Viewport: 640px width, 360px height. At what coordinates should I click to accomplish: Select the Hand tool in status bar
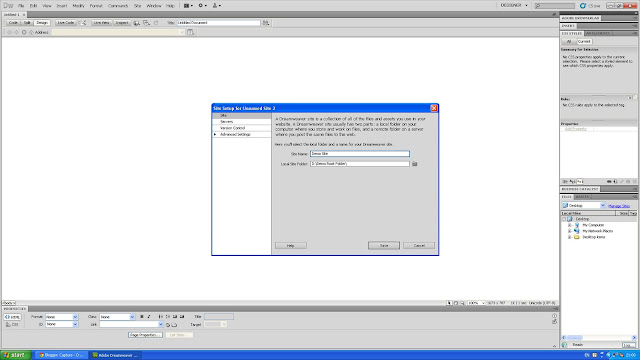456,303
